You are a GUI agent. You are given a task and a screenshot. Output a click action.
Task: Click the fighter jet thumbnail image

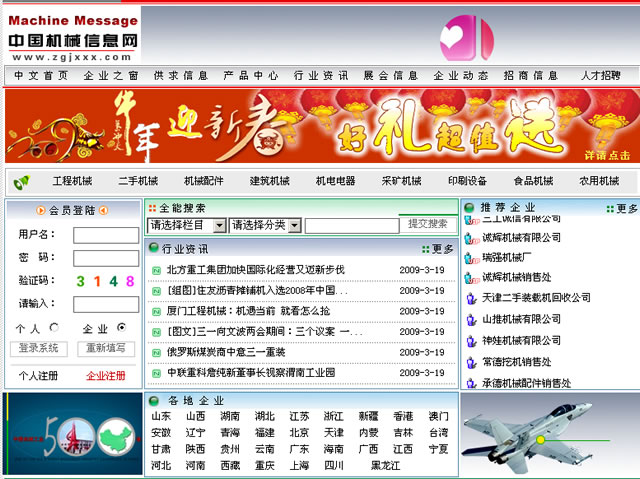point(548,435)
